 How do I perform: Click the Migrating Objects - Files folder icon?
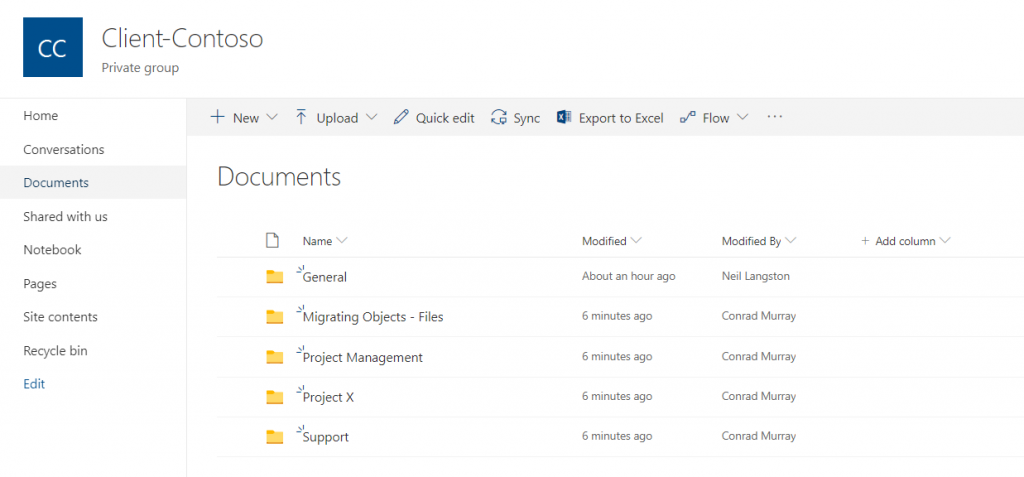coord(275,317)
